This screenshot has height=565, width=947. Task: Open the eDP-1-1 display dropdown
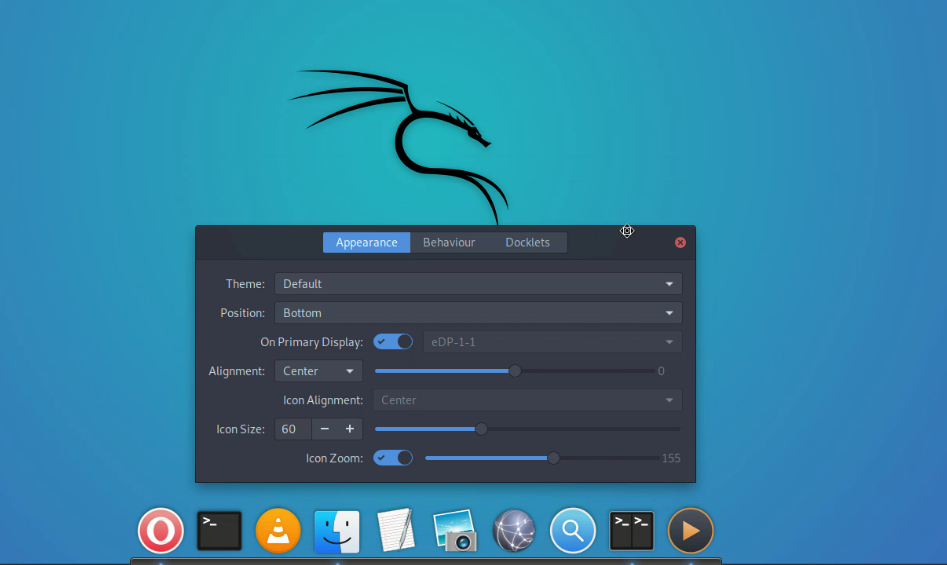click(553, 342)
